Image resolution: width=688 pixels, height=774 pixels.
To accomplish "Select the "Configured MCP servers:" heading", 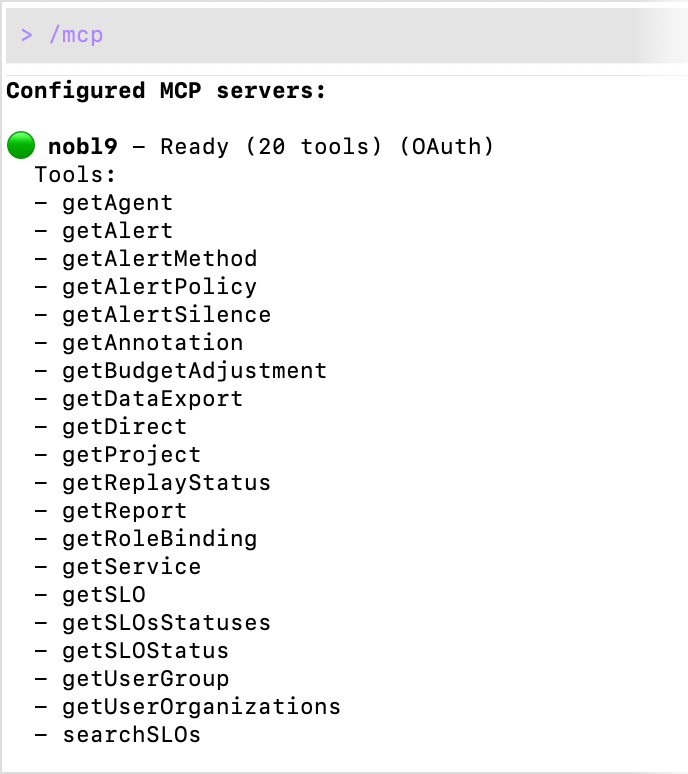I will 166,91.
